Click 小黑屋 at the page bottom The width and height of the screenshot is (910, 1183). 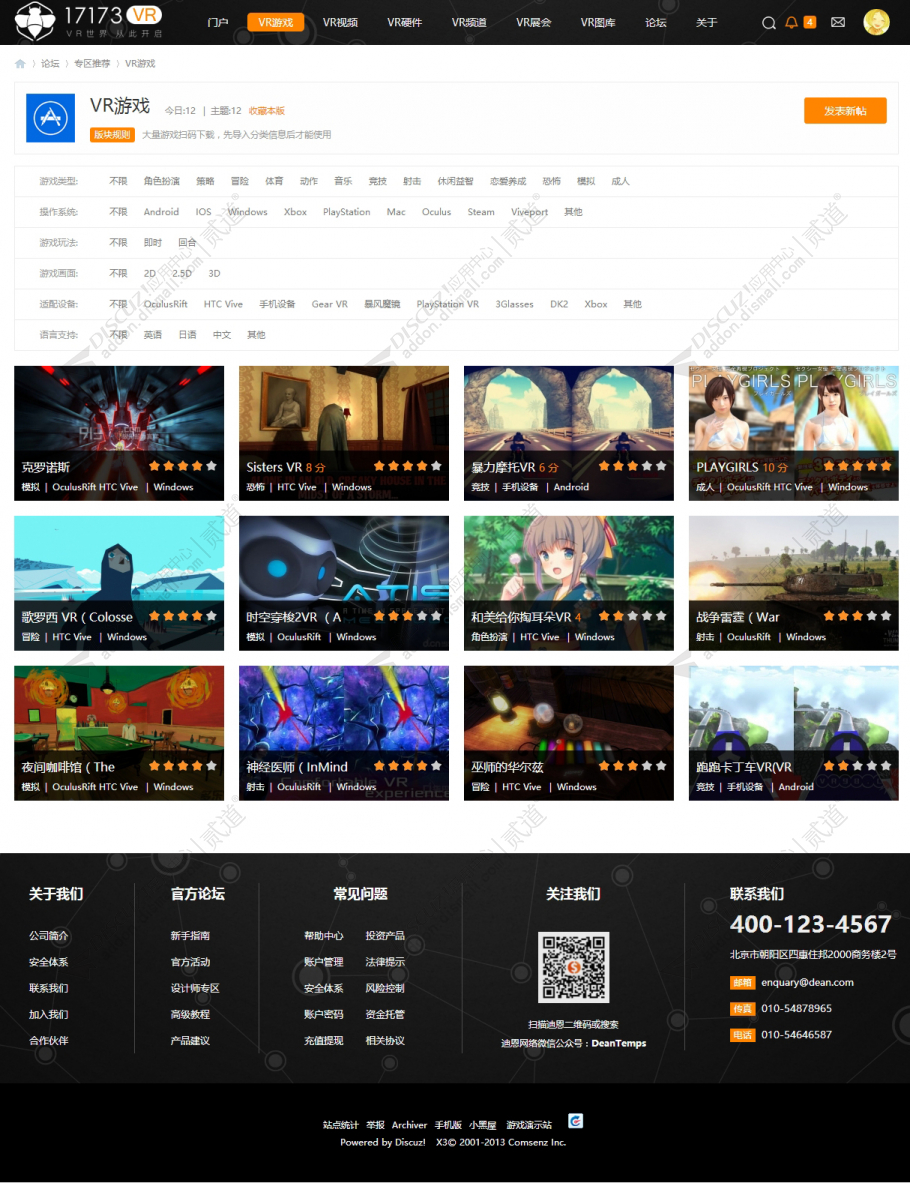click(x=483, y=1125)
